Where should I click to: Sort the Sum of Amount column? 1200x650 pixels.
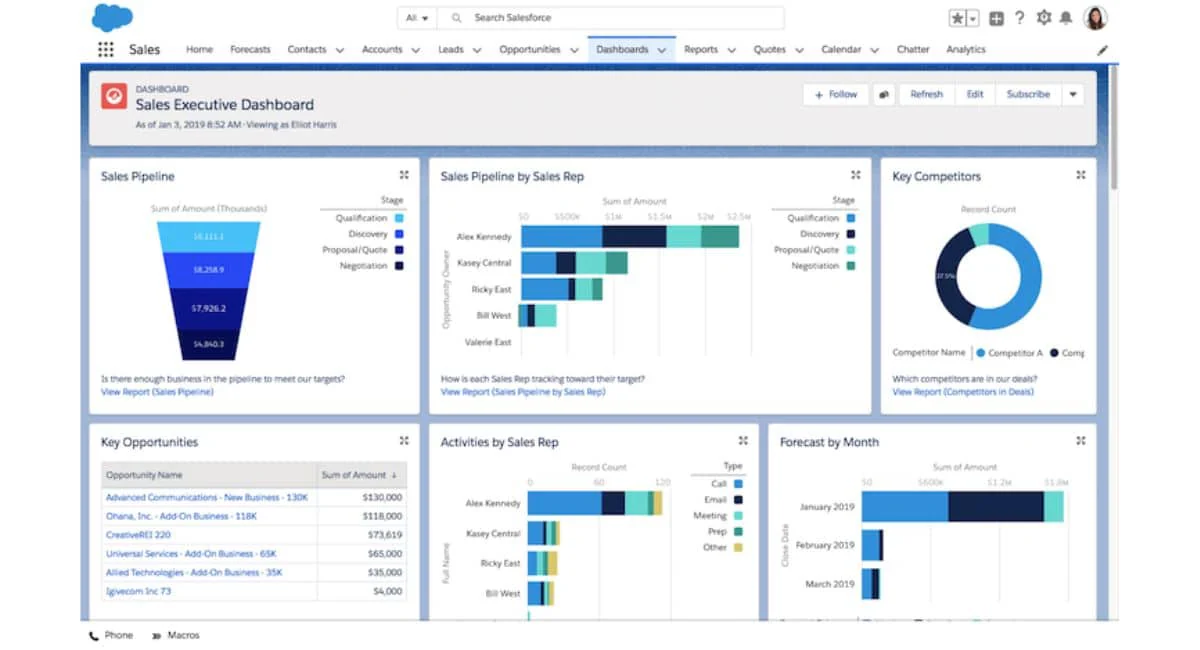coord(360,475)
